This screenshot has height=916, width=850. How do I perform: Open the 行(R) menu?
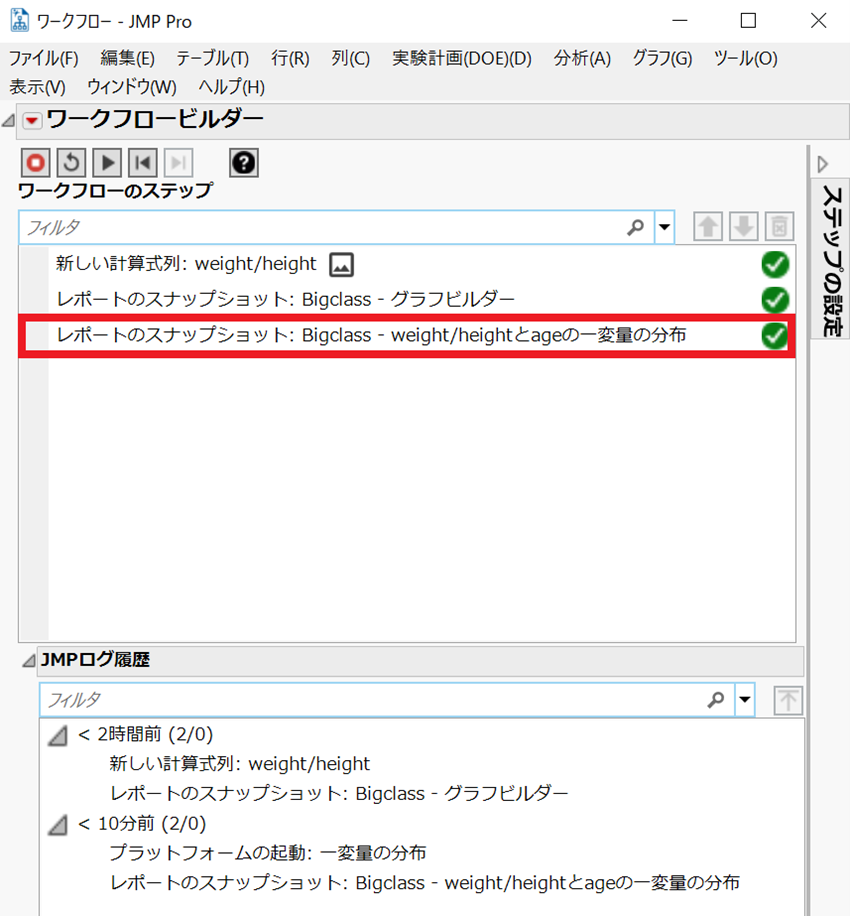pos(290,58)
